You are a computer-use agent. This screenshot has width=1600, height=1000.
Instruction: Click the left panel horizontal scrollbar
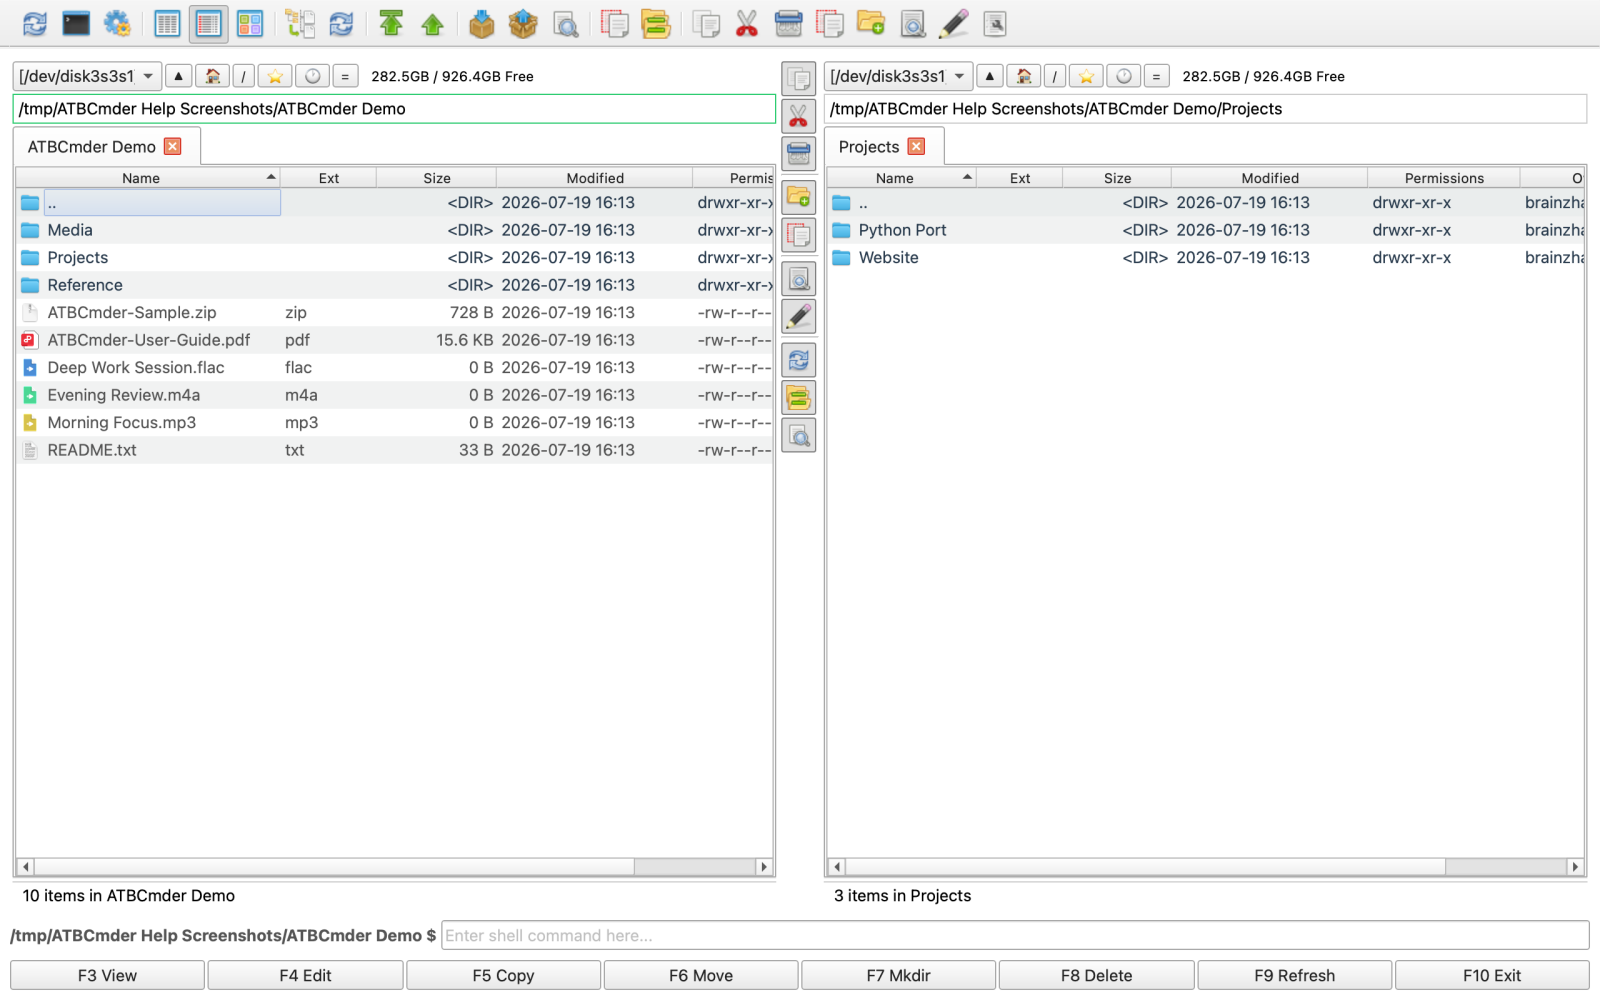coord(334,867)
